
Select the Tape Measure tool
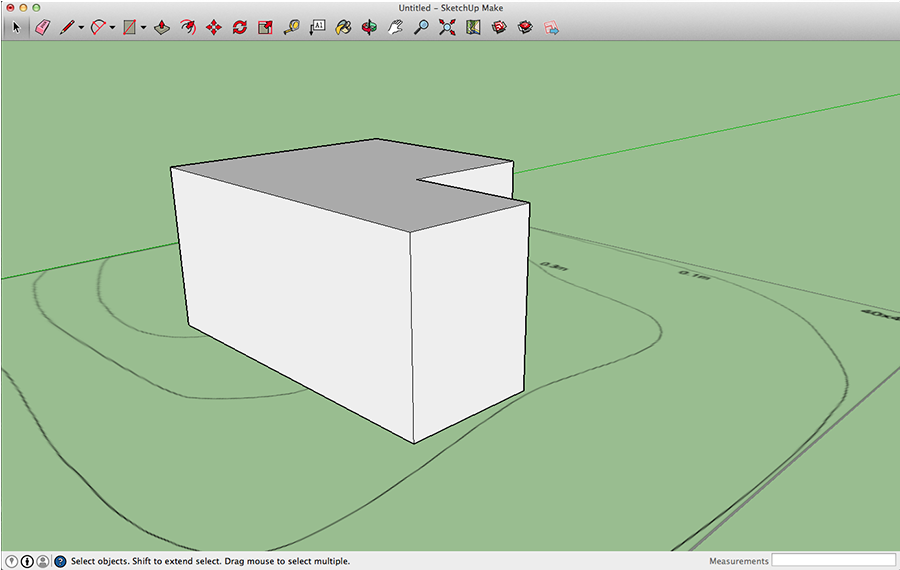tap(292, 27)
